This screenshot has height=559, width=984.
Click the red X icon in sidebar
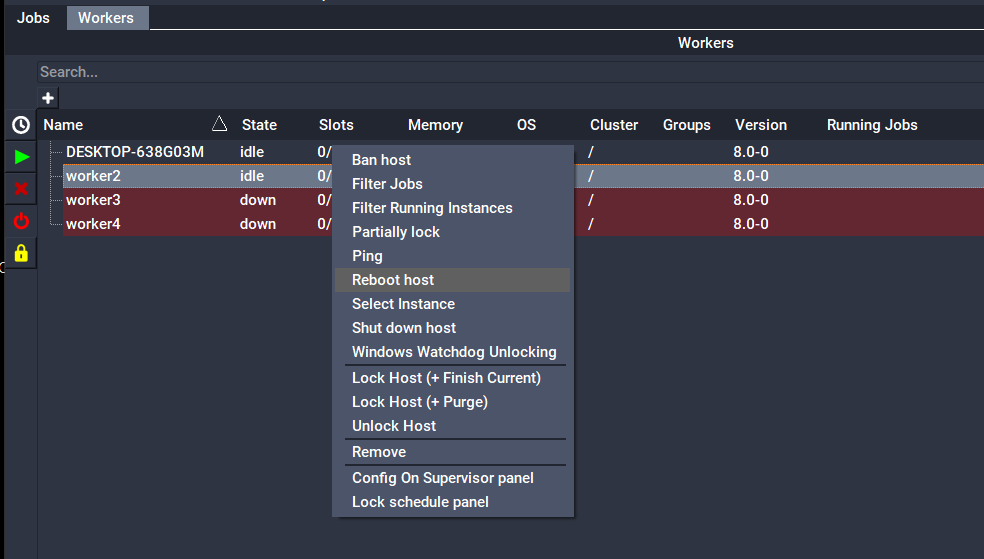[21, 189]
